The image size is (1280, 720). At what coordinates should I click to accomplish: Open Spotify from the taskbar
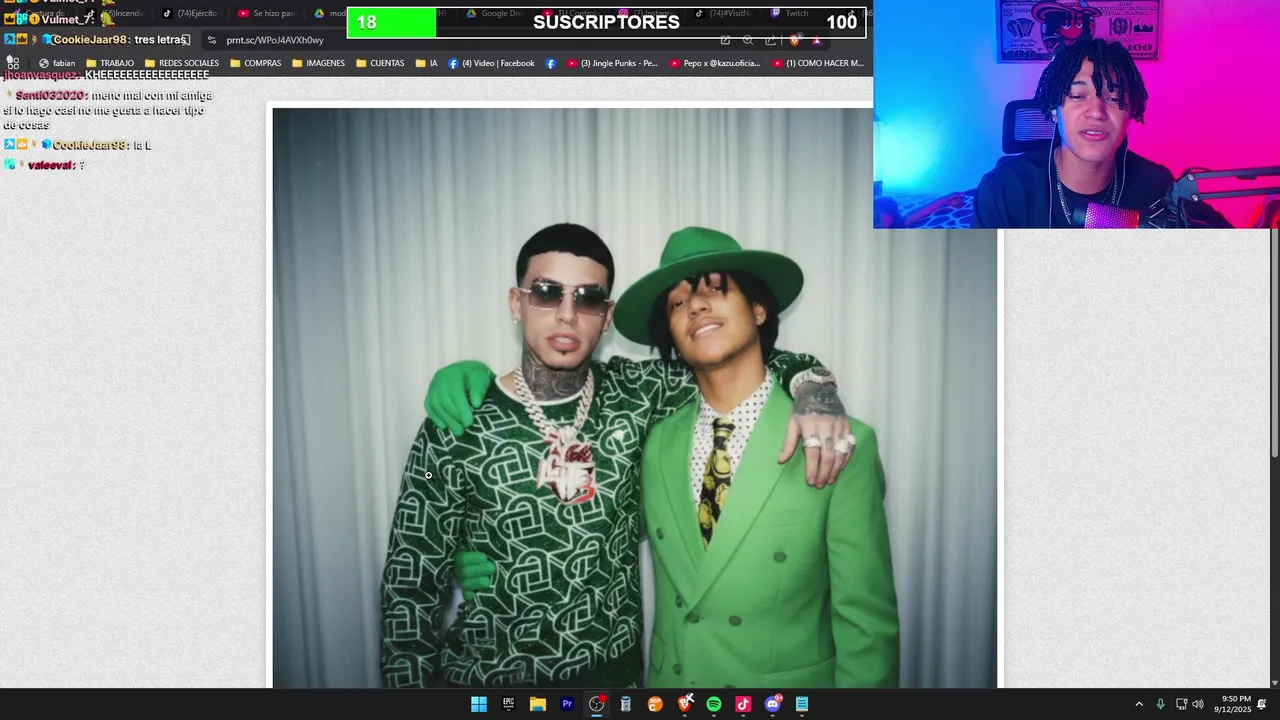714,704
